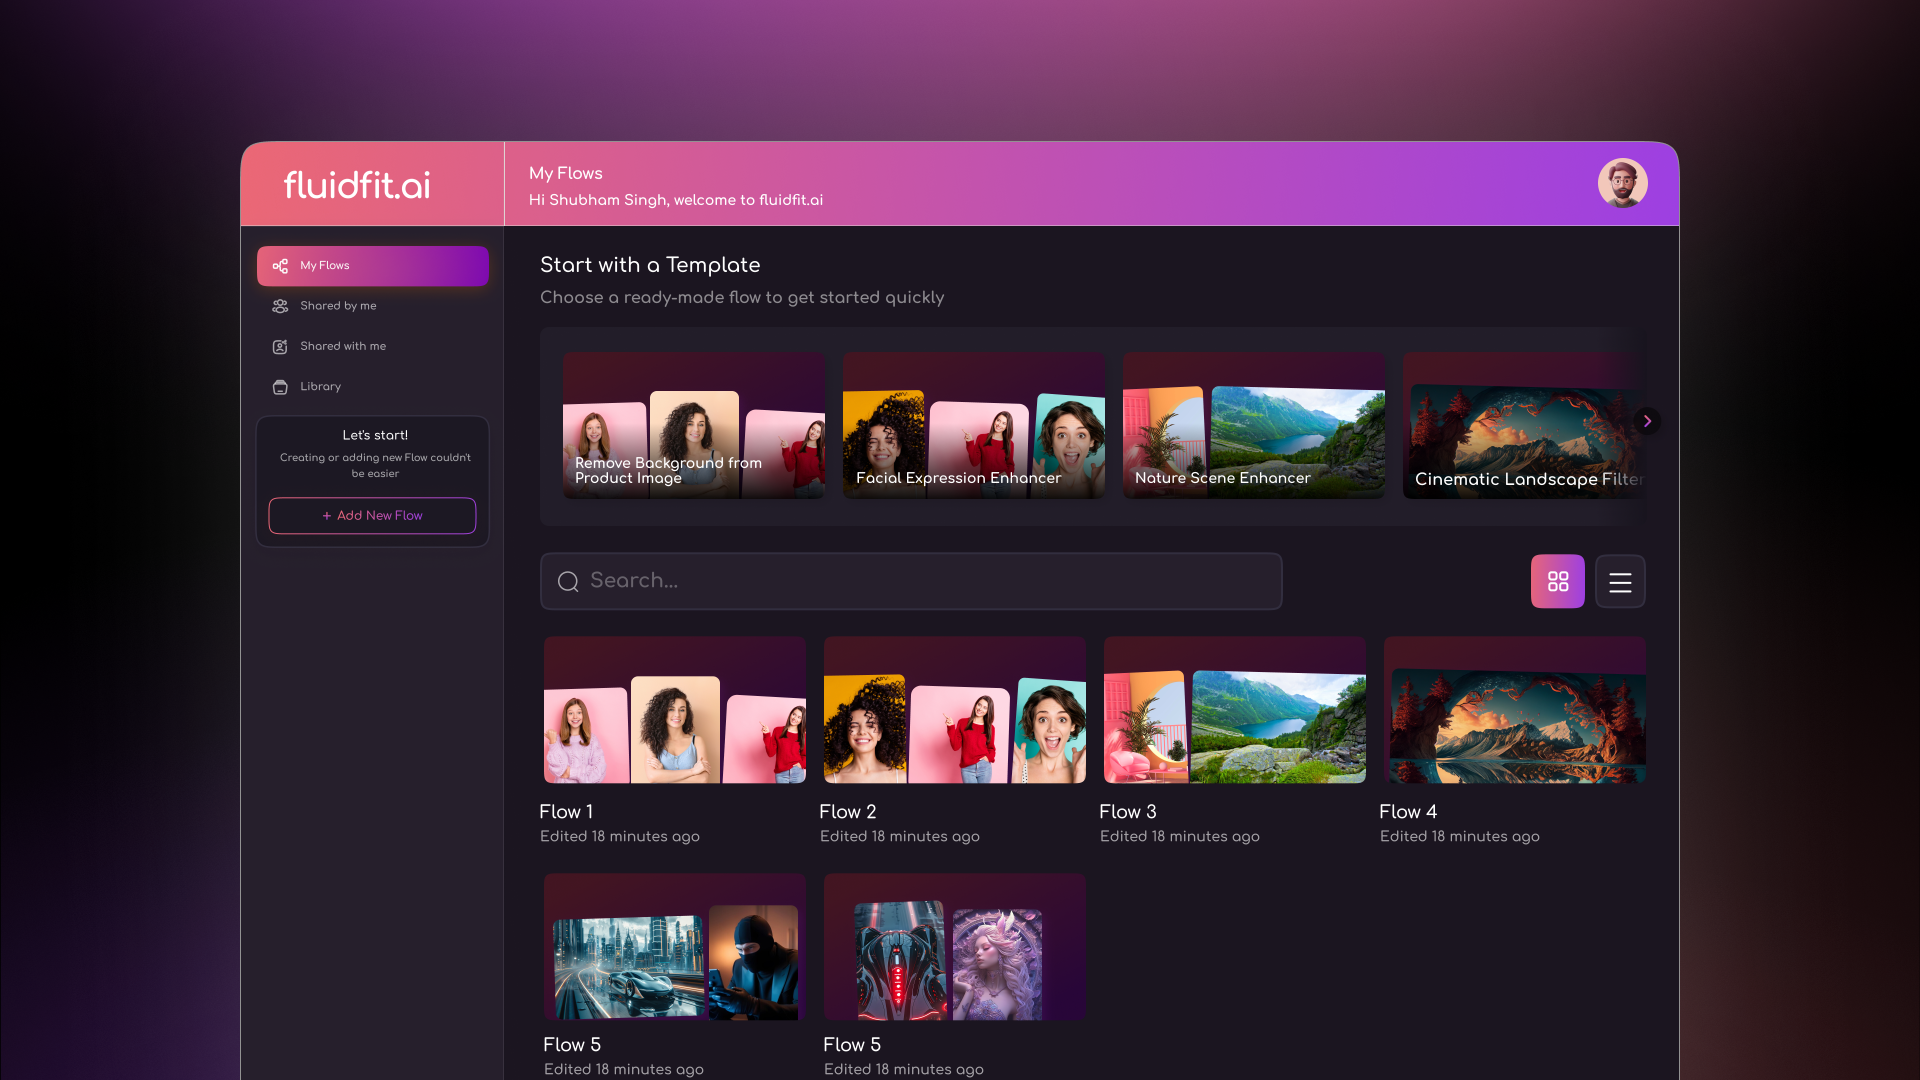Image resolution: width=1920 pixels, height=1080 pixels.
Task: Click the search magnifier icon
Action: point(568,582)
